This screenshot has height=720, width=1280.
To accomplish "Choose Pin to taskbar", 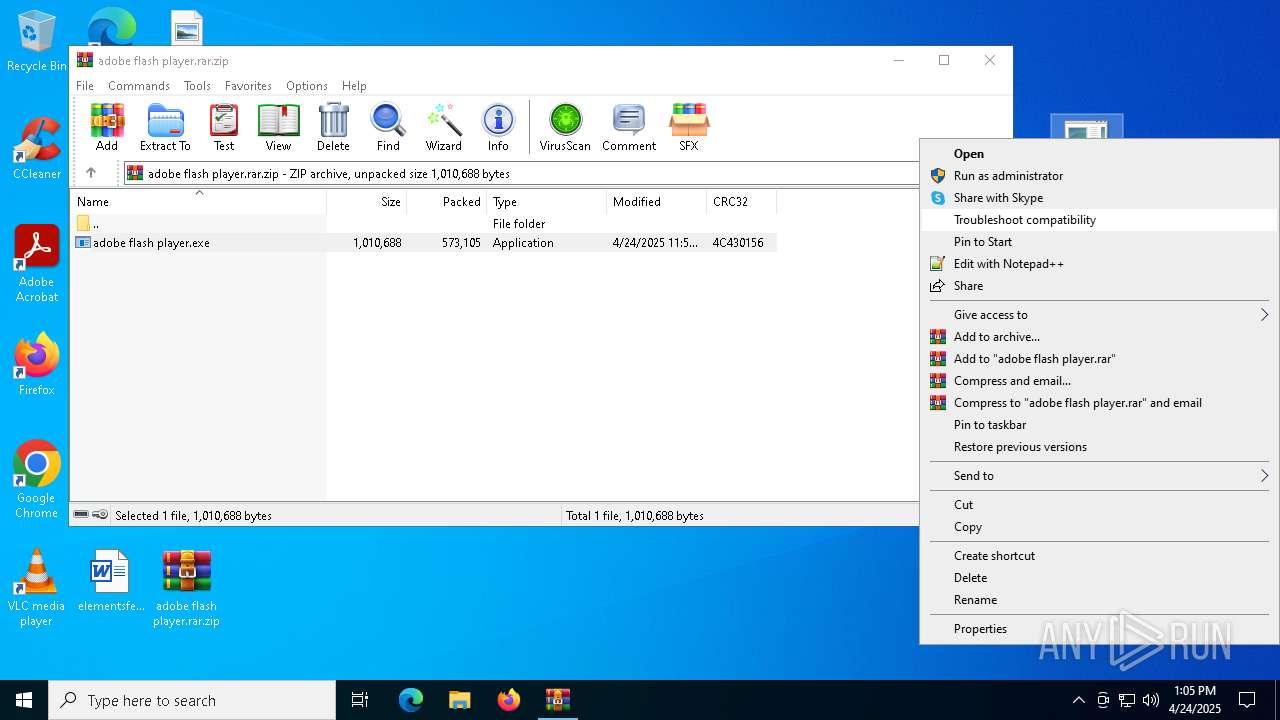I will point(1098,424).
